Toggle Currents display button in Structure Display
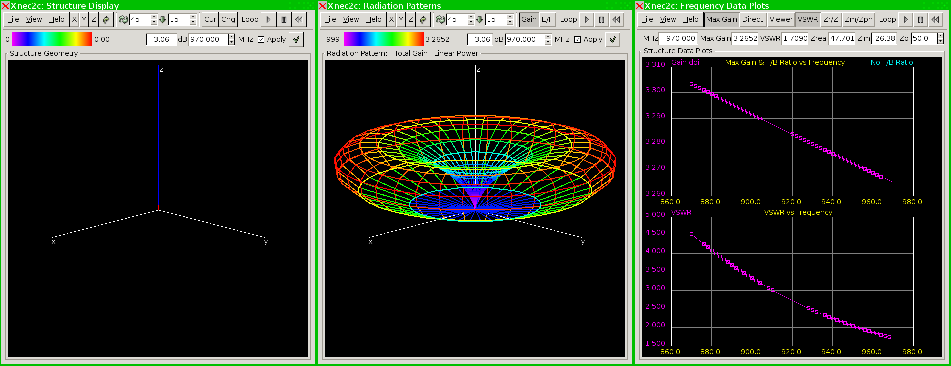The image size is (951, 366). click(210, 19)
